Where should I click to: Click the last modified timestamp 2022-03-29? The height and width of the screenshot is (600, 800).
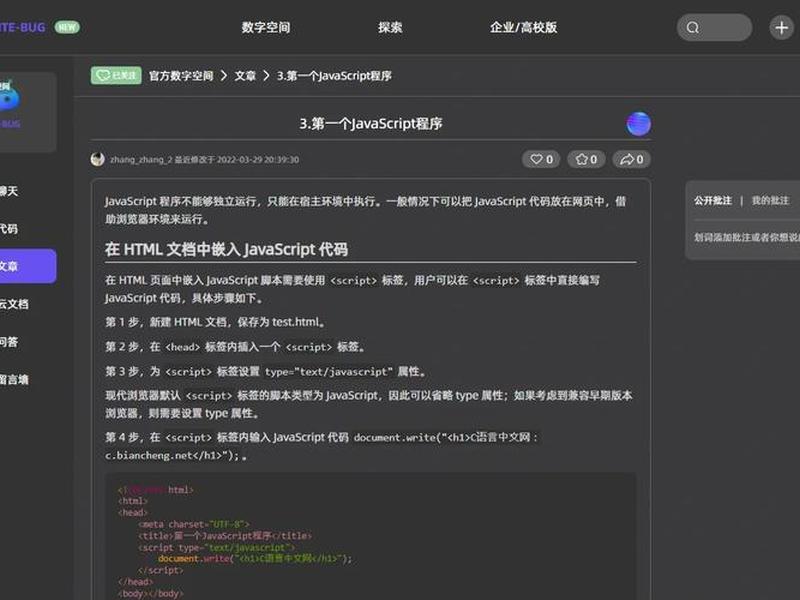[258, 160]
